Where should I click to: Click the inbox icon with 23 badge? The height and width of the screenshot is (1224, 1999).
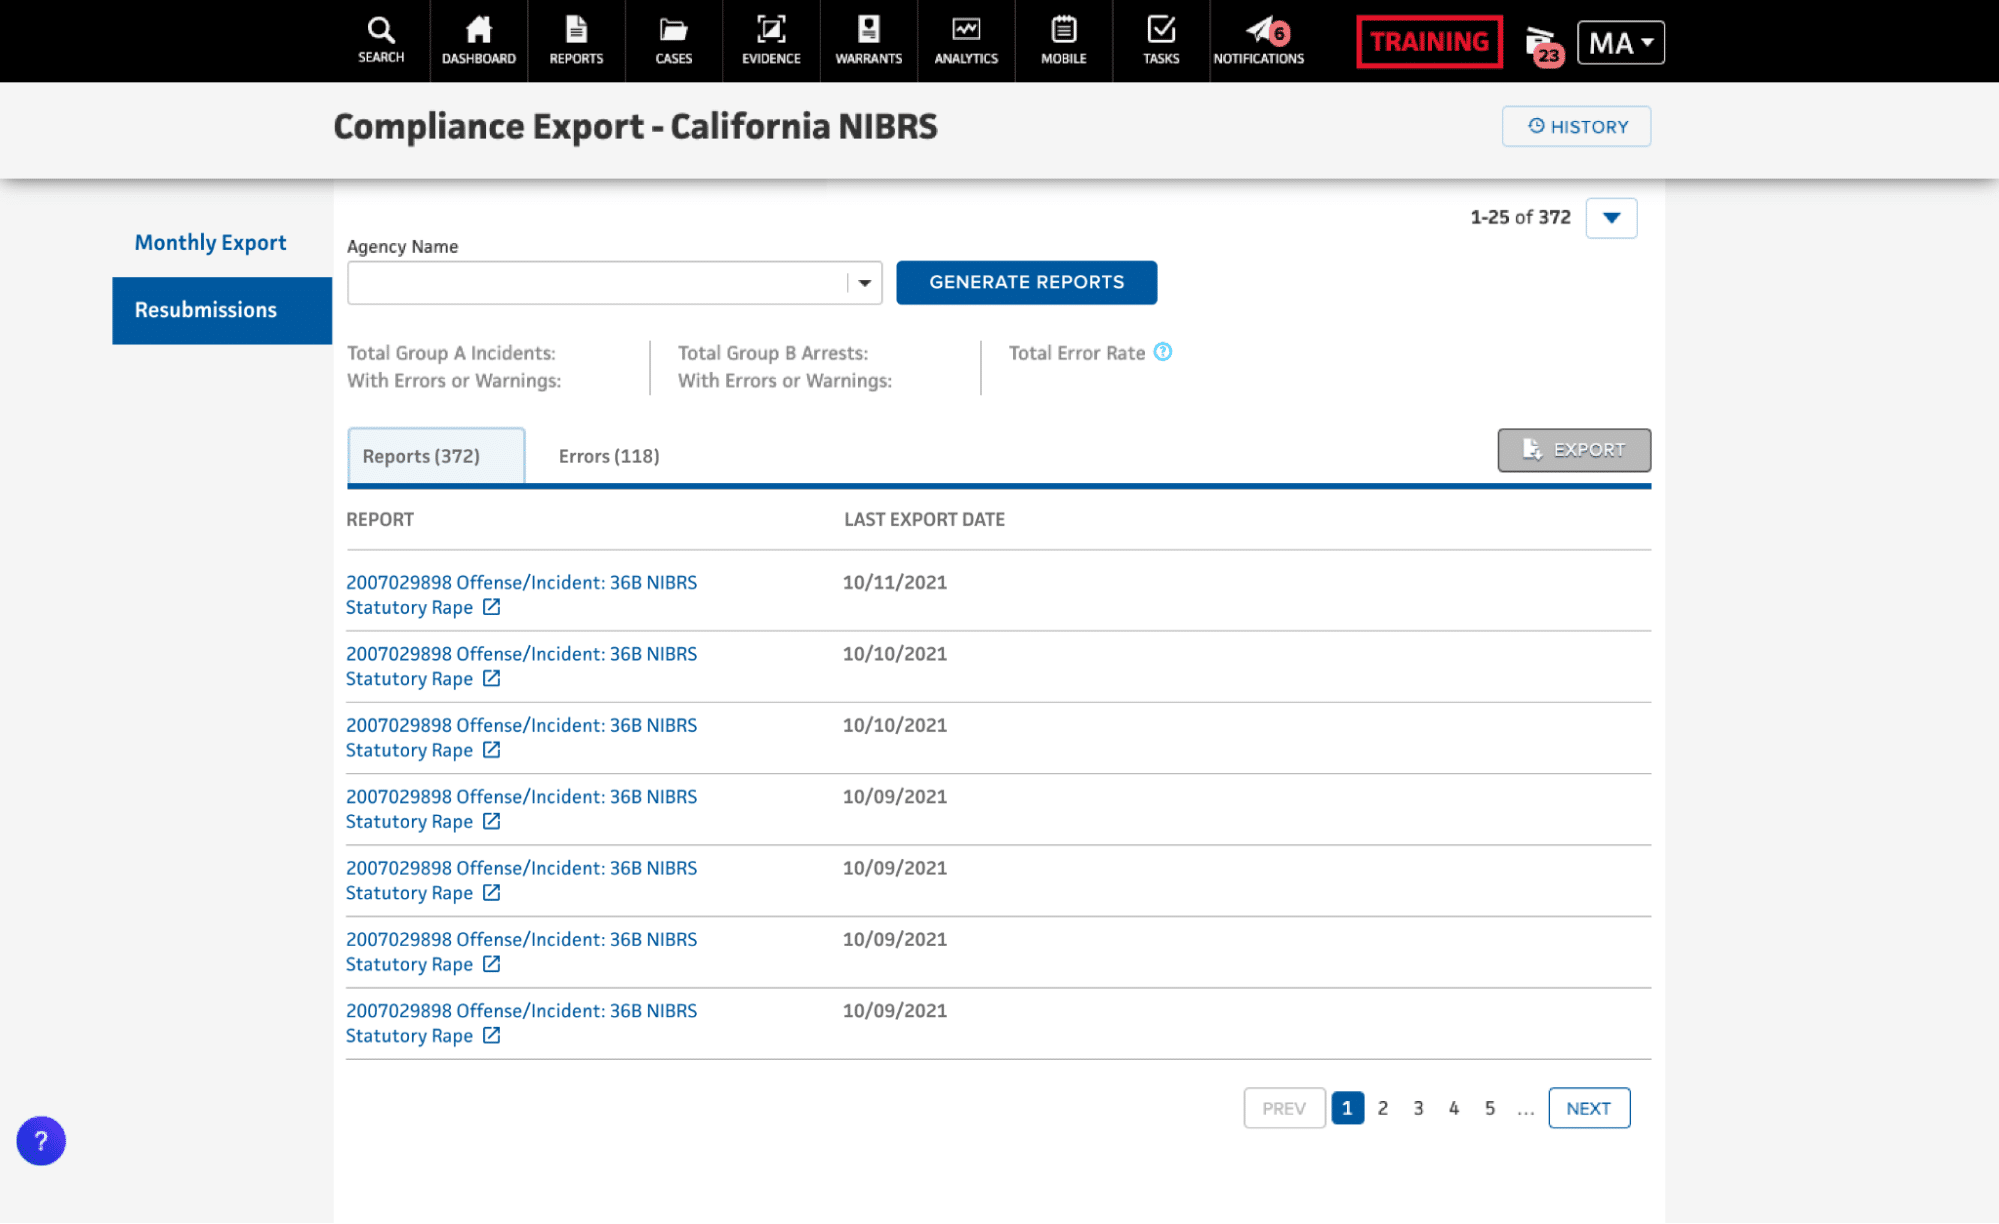click(x=1541, y=44)
